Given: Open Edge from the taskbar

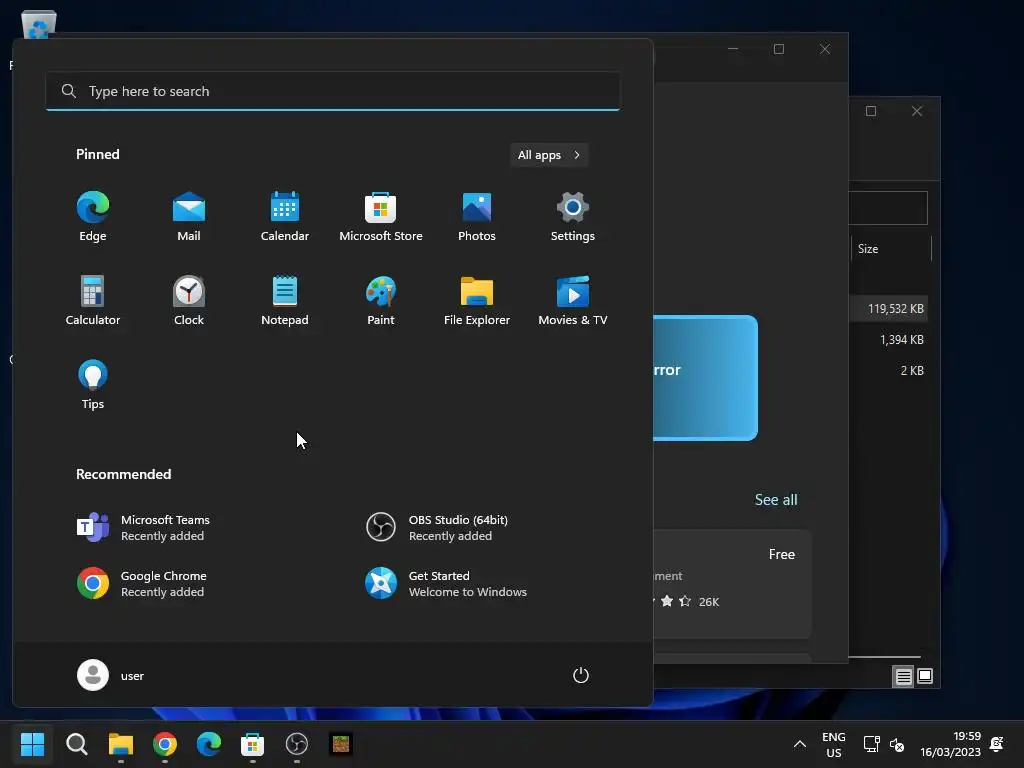Looking at the screenshot, I should click(x=209, y=744).
